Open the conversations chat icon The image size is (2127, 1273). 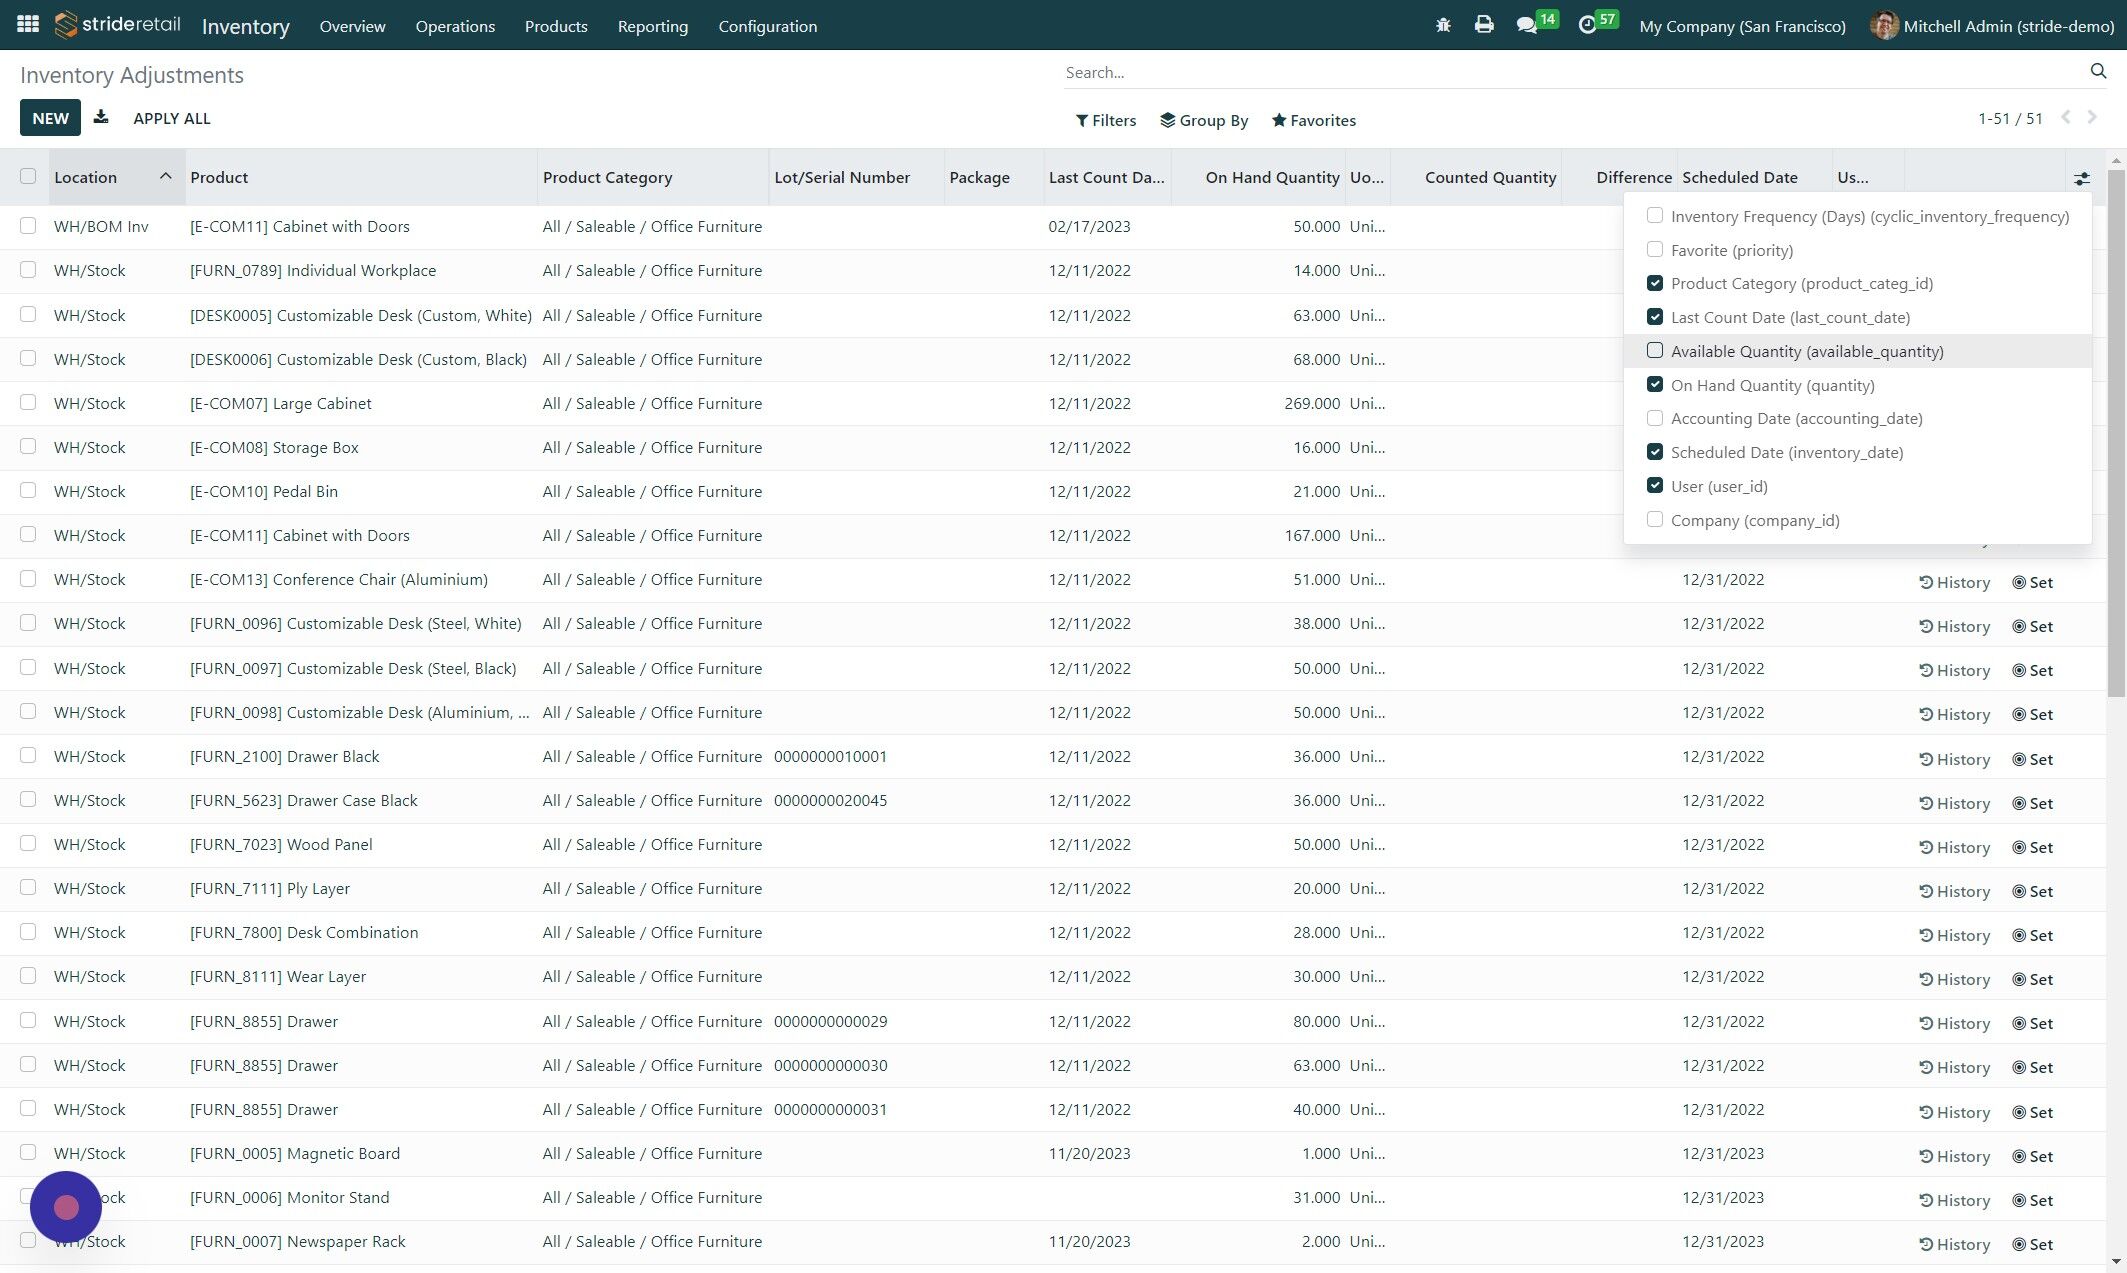(x=1526, y=25)
